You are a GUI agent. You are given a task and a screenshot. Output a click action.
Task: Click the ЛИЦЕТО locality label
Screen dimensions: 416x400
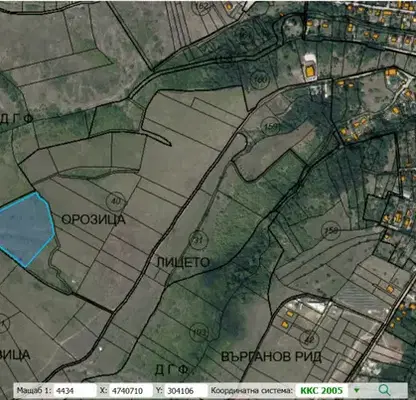(x=183, y=262)
